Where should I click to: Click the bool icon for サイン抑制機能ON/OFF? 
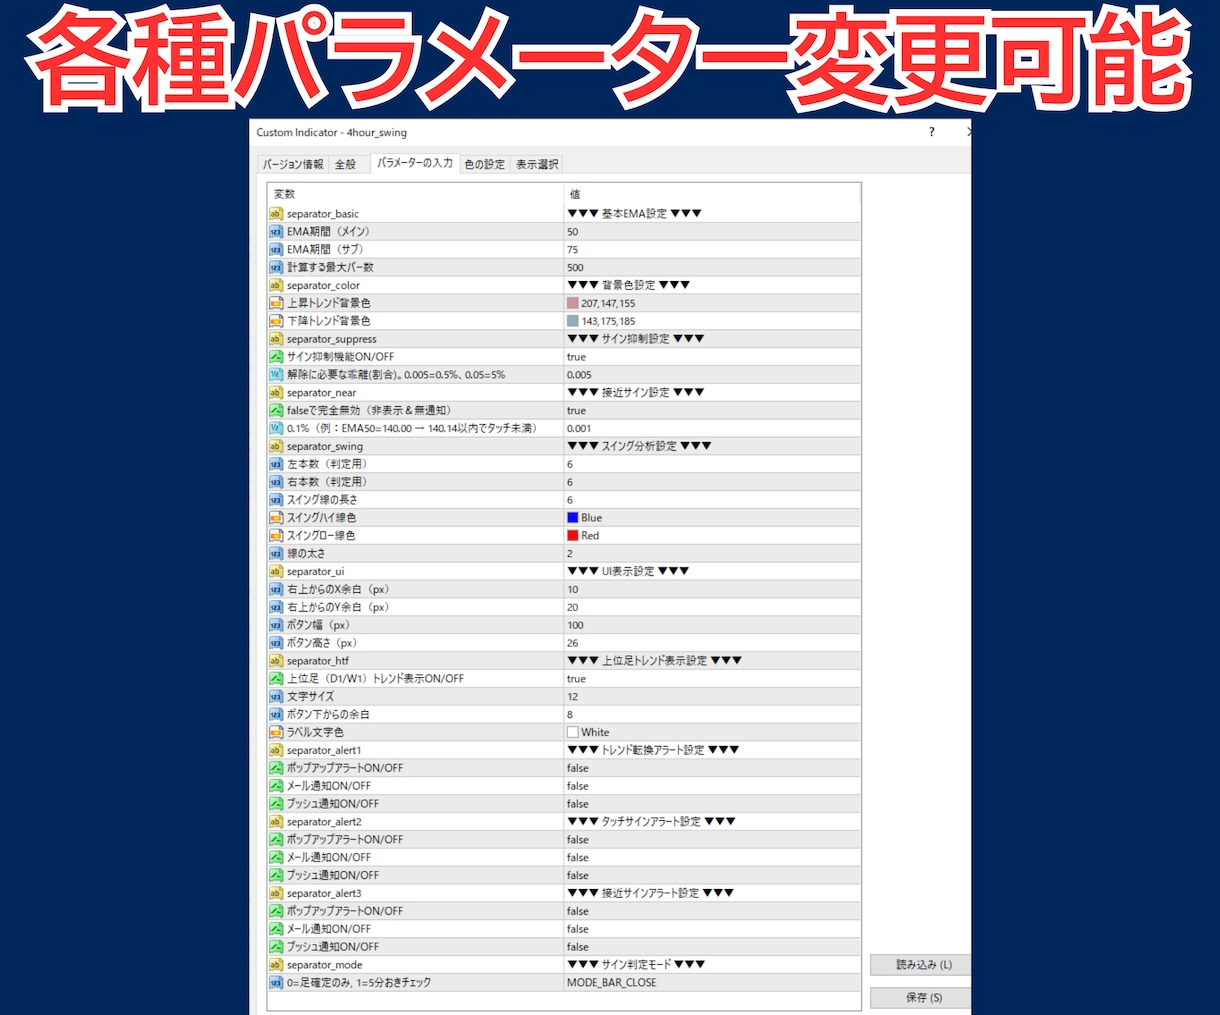[276, 357]
